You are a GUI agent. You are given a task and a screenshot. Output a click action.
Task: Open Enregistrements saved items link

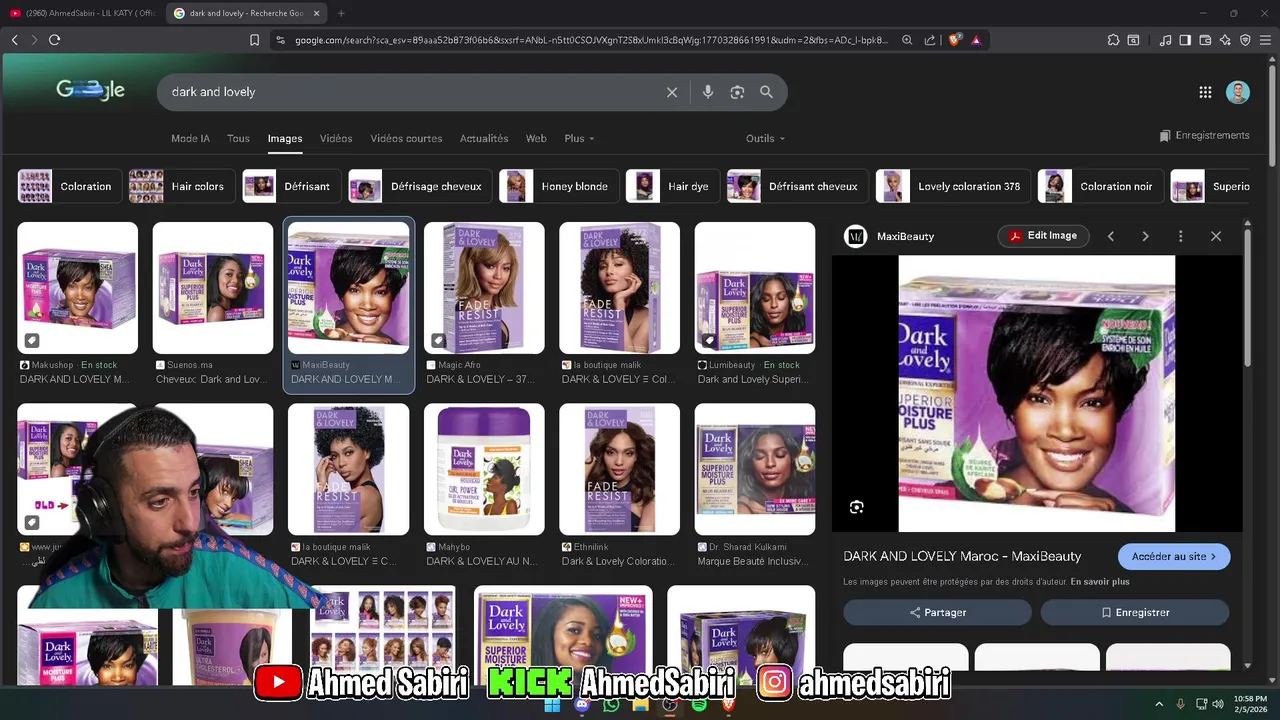1205,135
